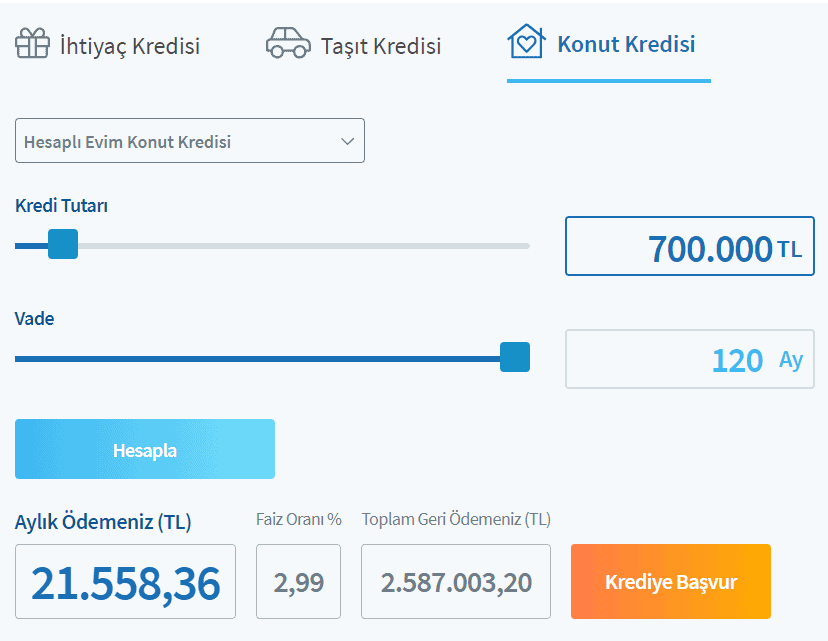The height and width of the screenshot is (641, 828).
Task: Click the 2,99 Faiz Oranı box
Action: point(298,582)
